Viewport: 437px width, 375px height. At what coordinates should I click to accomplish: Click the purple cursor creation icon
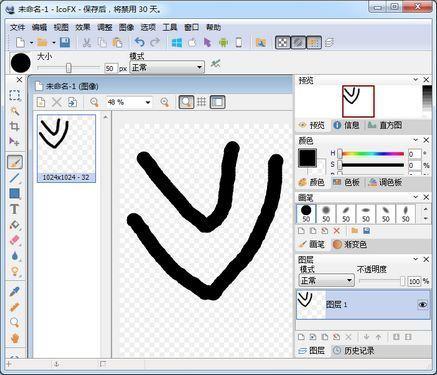[x=207, y=42]
